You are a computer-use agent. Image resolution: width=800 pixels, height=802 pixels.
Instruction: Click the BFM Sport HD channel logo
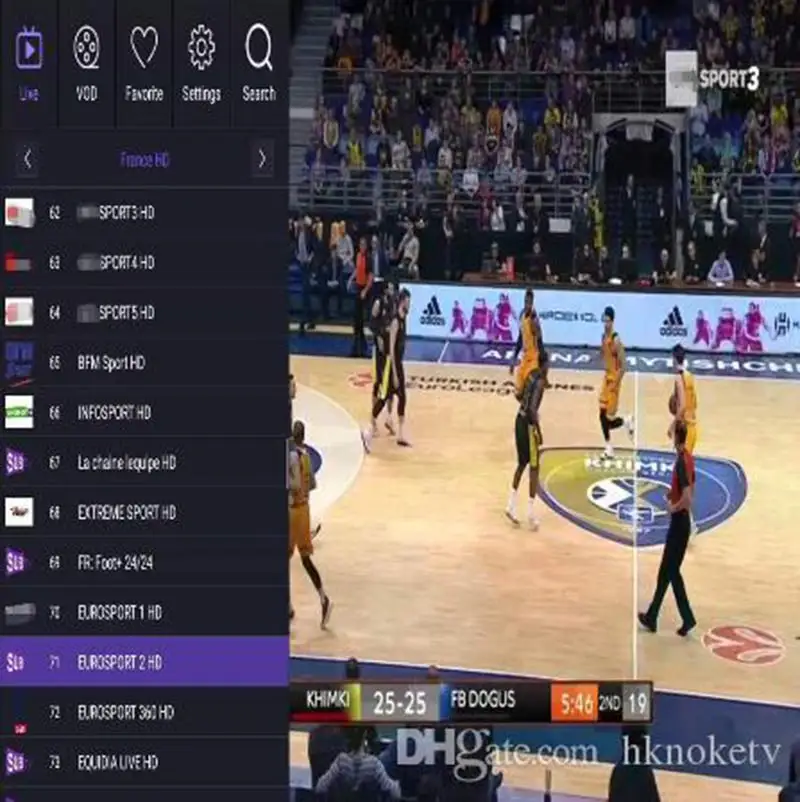coord(19,362)
